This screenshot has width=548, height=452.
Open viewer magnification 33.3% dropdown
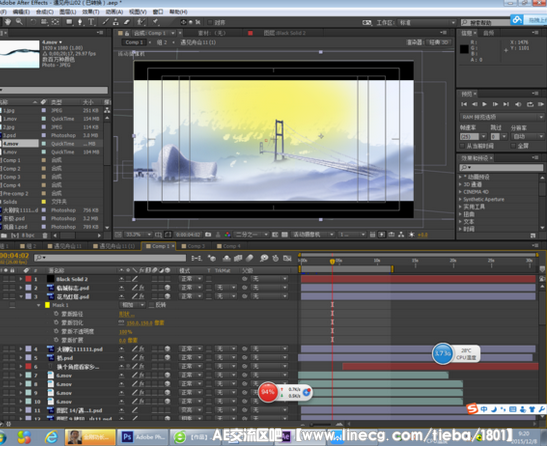pos(138,235)
